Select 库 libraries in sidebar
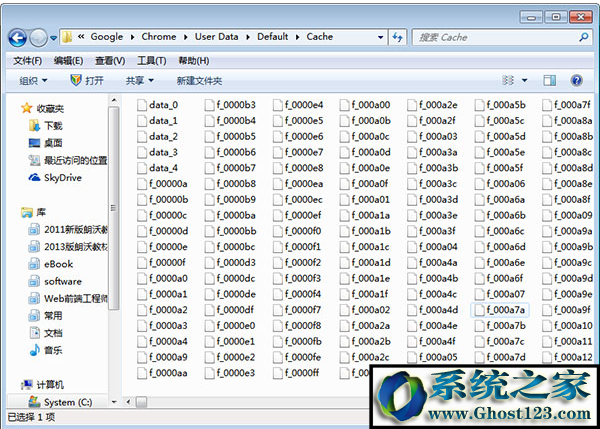The image size is (600, 429). click(34, 212)
